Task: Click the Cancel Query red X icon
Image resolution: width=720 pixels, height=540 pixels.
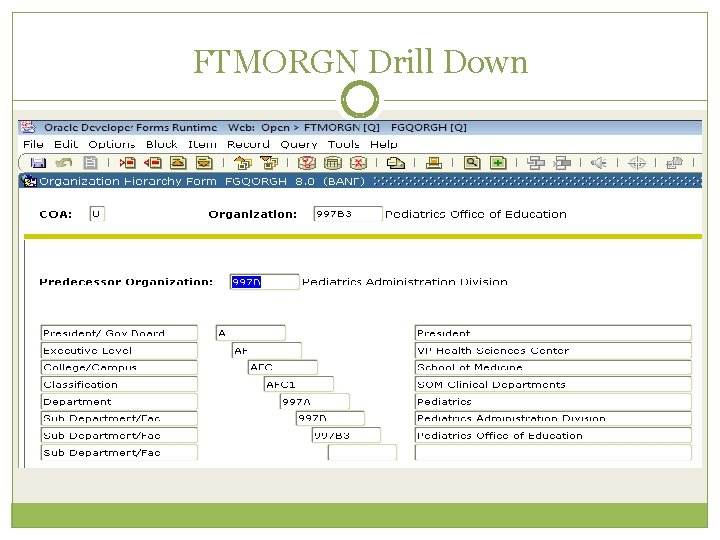Action: click(359, 163)
